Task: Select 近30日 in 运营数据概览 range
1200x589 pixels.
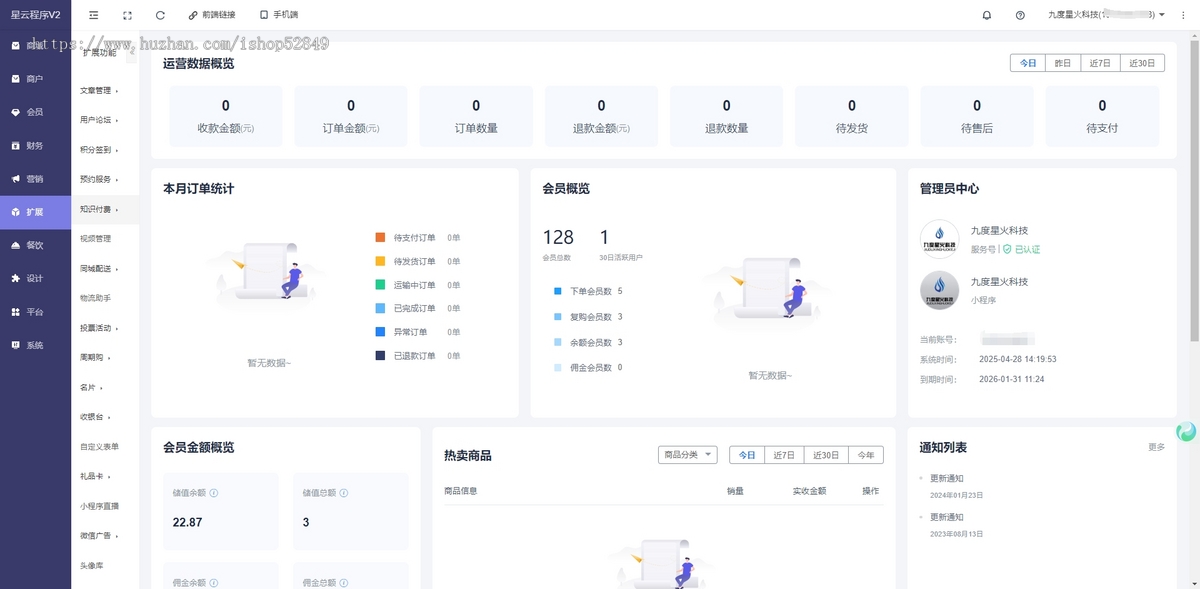Action: 1142,63
